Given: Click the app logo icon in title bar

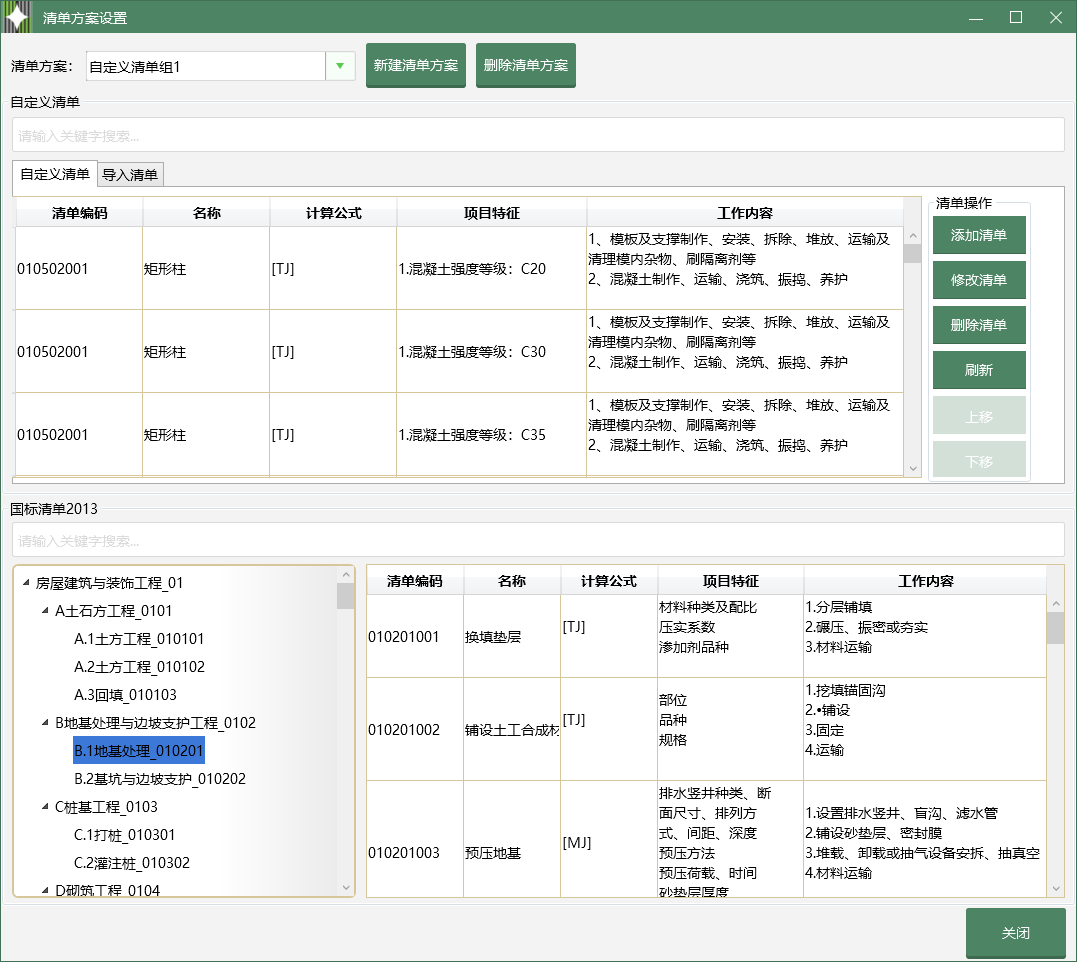Looking at the screenshot, I should point(16,17).
